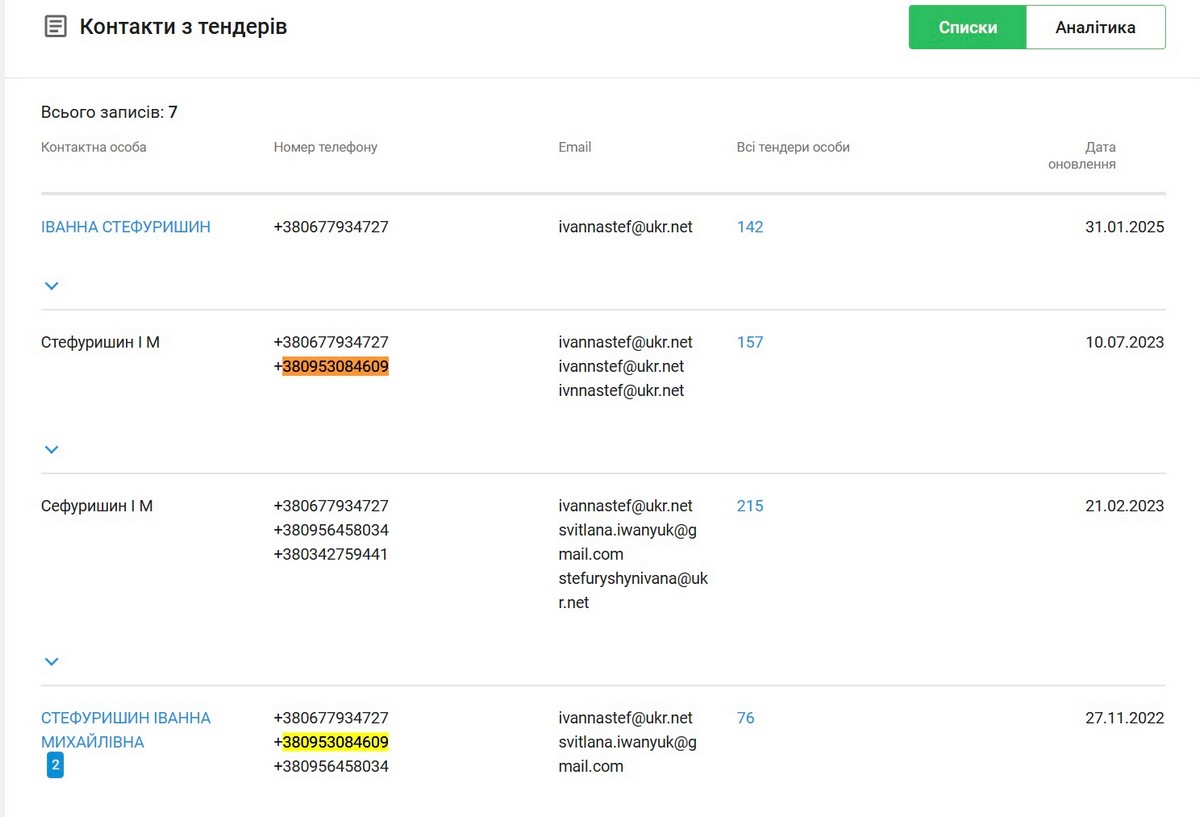The image size is (1200, 817).
Task: Switch to the Списки tab
Action: (967, 27)
